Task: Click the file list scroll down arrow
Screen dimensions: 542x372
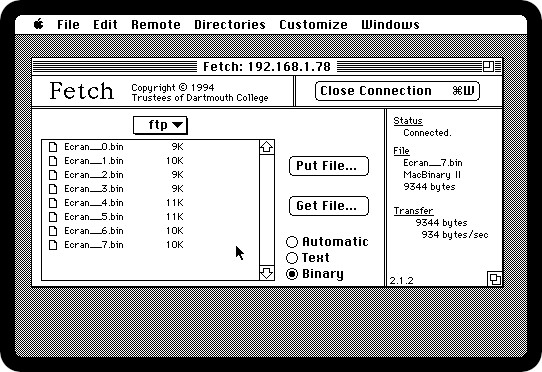Action: click(267, 273)
